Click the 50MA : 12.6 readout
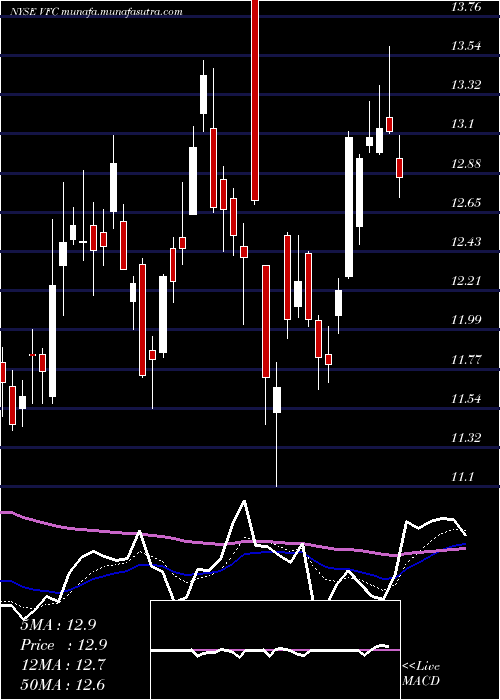This screenshot has height=700, width=500. click(x=63, y=684)
